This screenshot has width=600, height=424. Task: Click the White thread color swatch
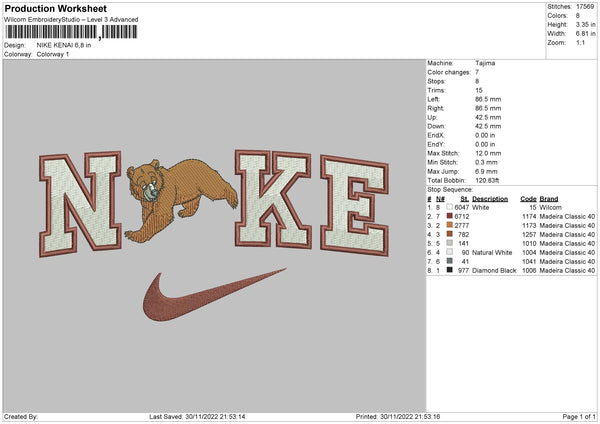[x=450, y=207]
